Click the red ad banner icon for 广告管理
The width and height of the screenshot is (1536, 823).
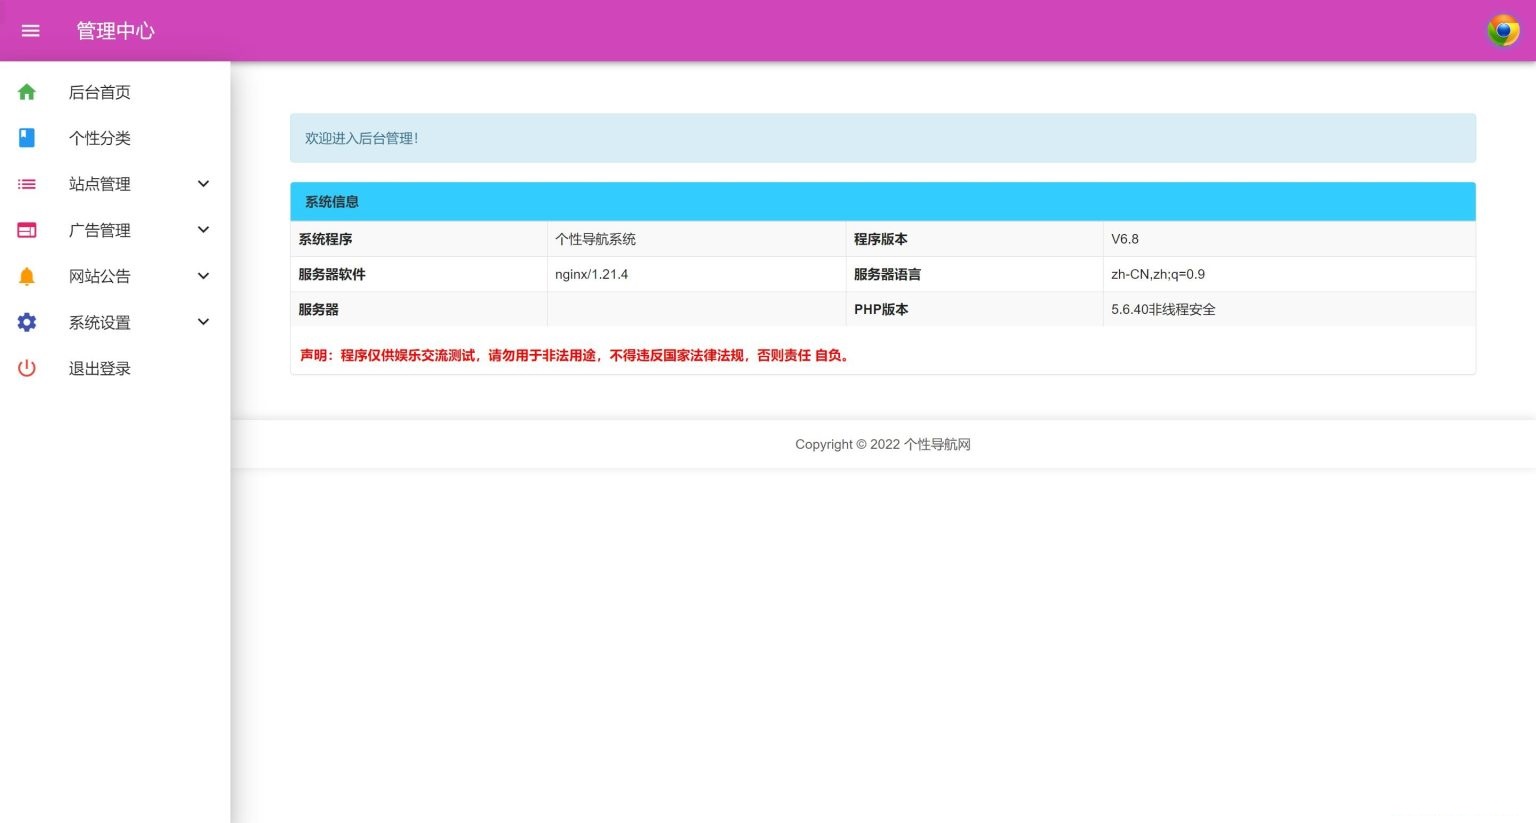pyautogui.click(x=26, y=230)
